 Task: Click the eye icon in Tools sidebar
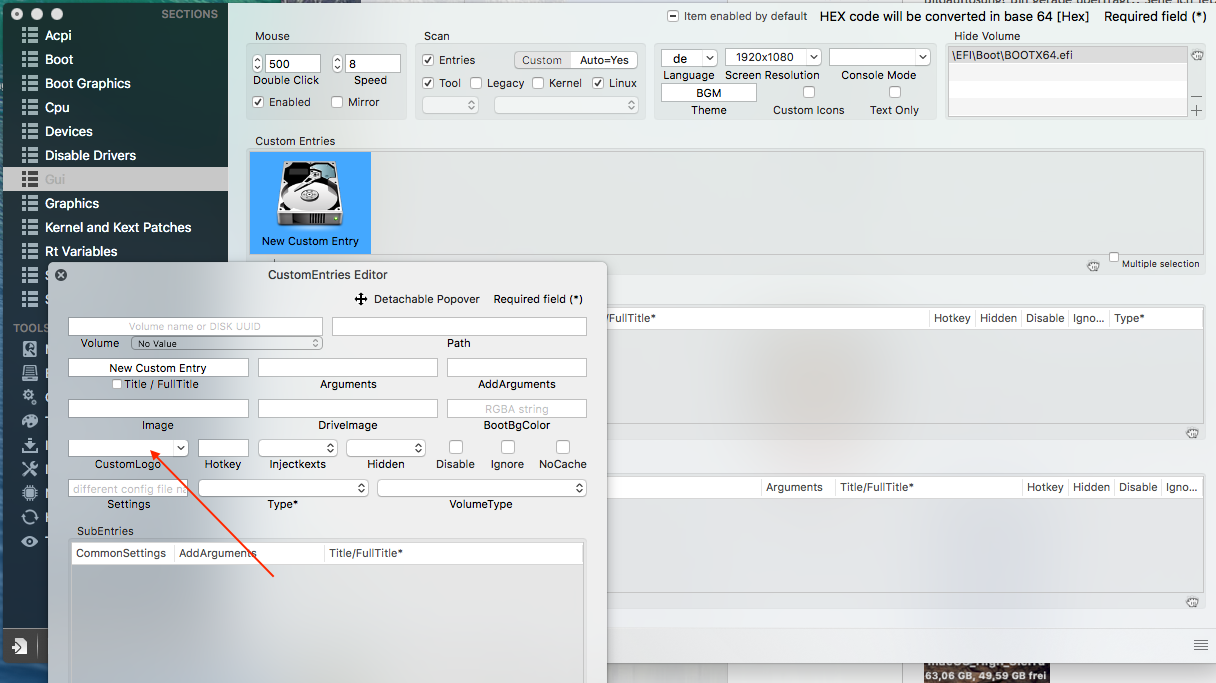click(30, 541)
